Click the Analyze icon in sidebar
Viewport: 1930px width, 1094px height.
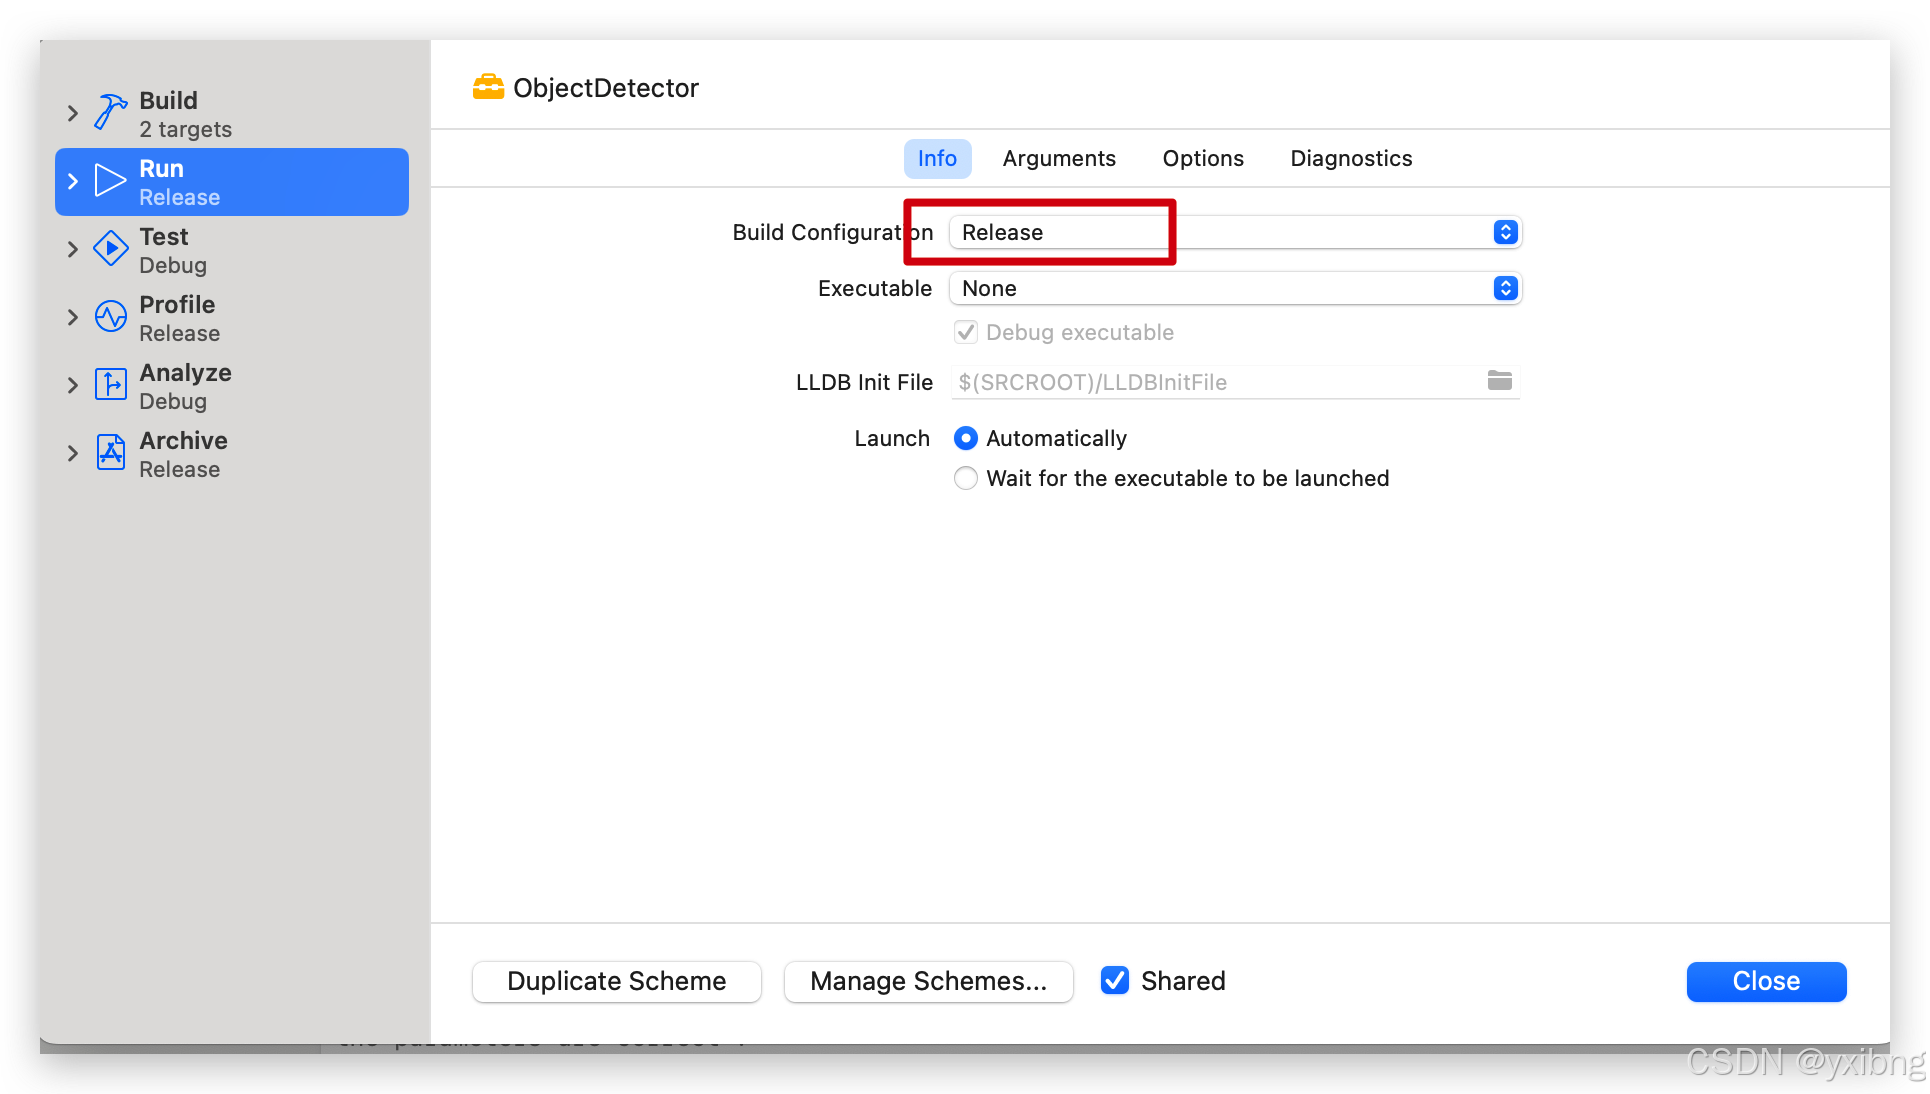pos(110,384)
